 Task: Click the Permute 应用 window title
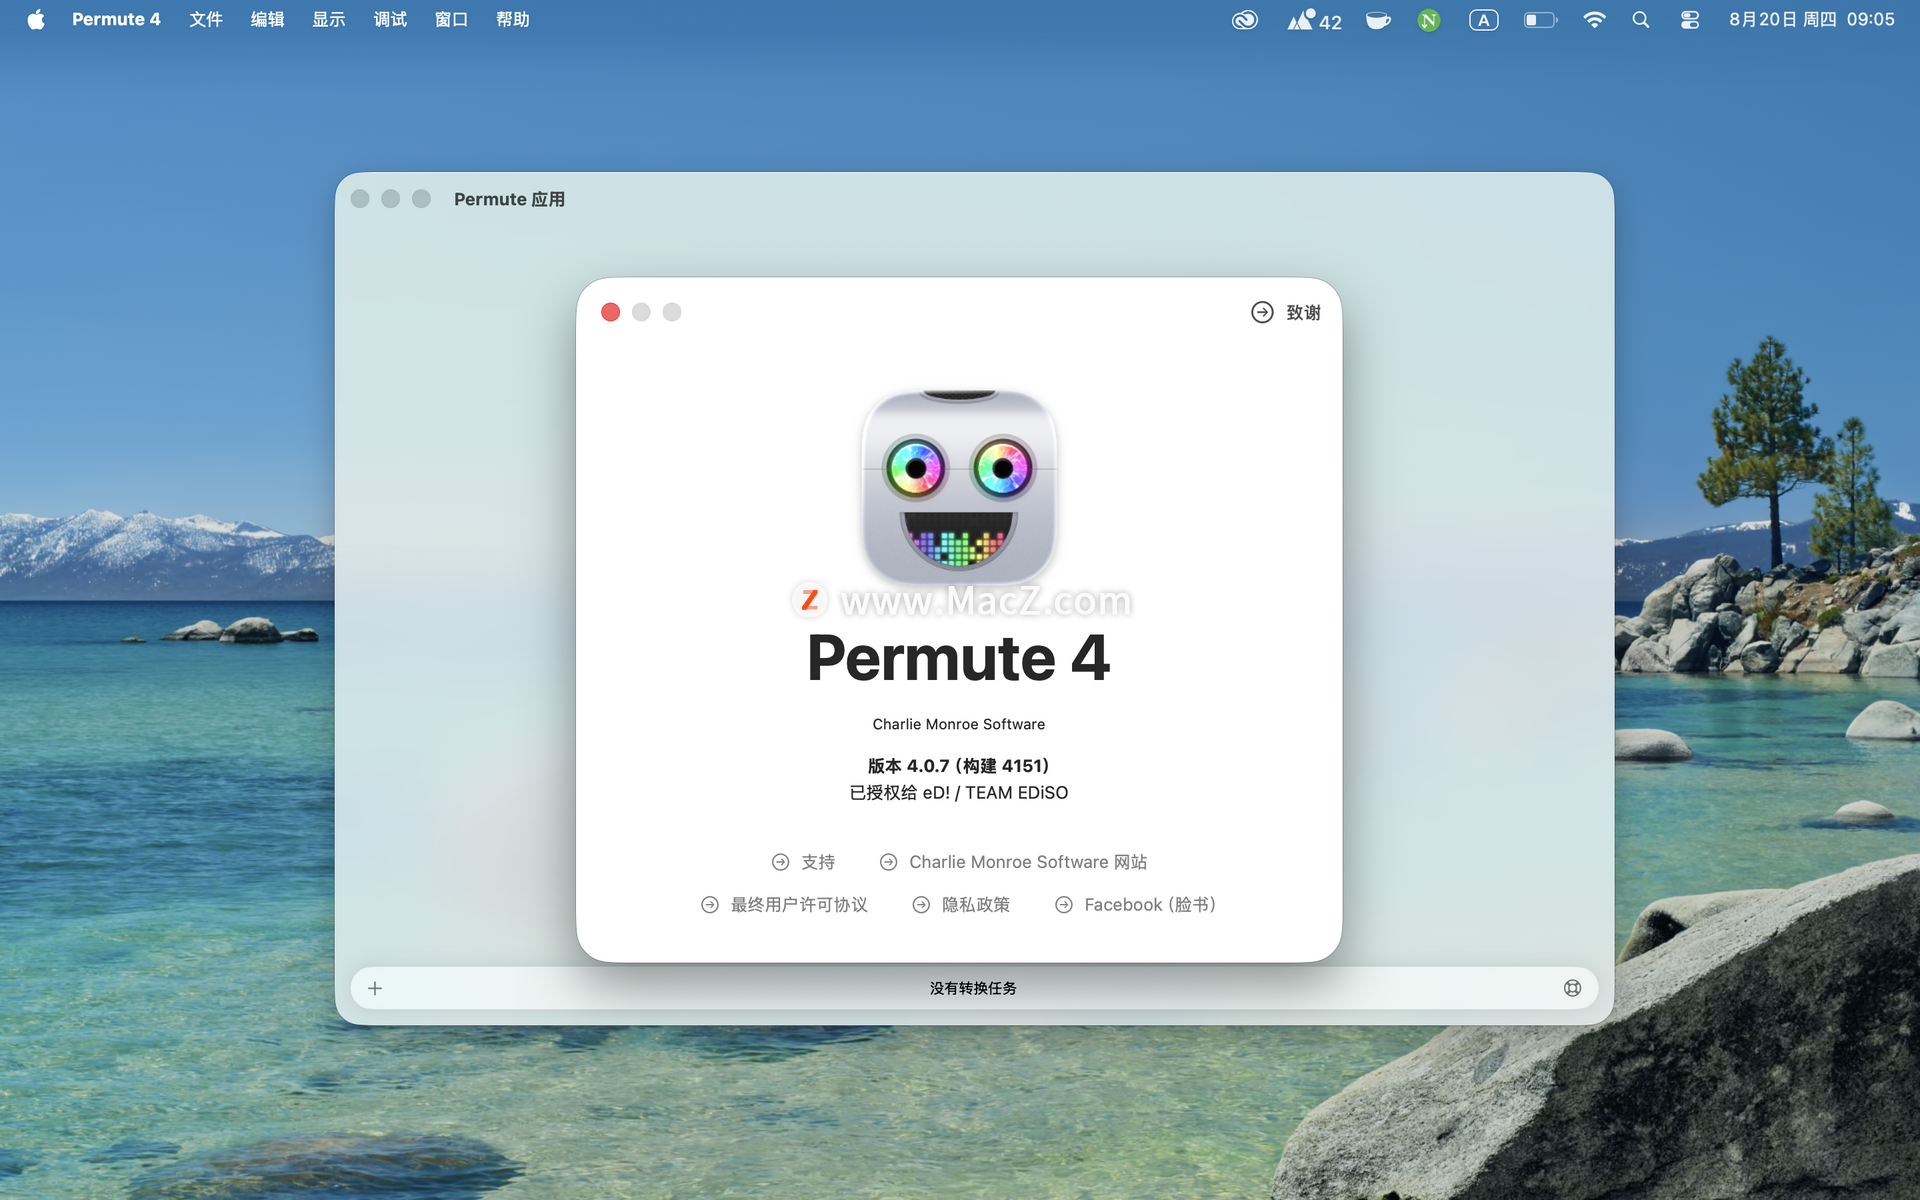click(x=509, y=199)
